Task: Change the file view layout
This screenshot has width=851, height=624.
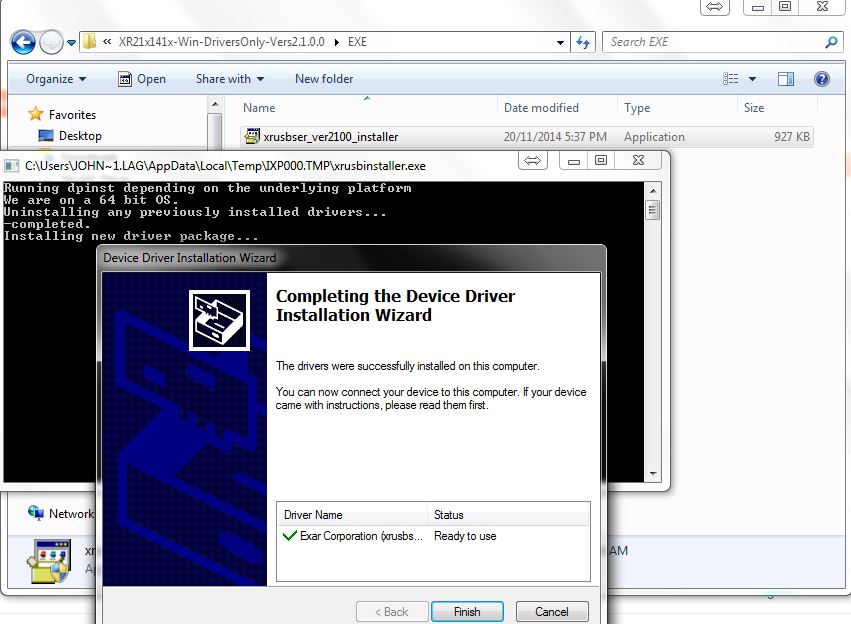Action: click(x=731, y=78)
